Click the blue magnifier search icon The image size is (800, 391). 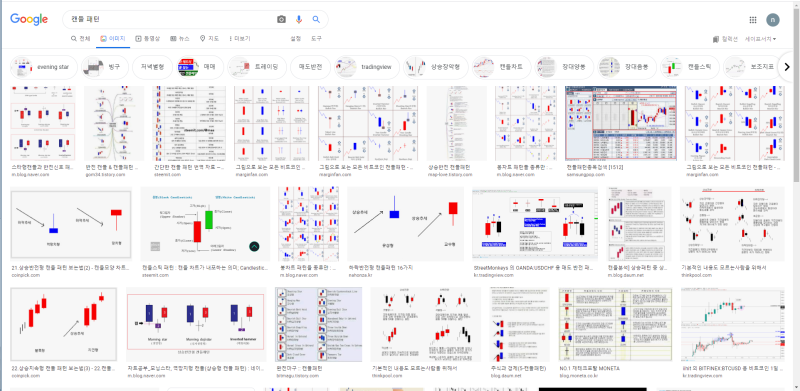[x=316, y=19]
